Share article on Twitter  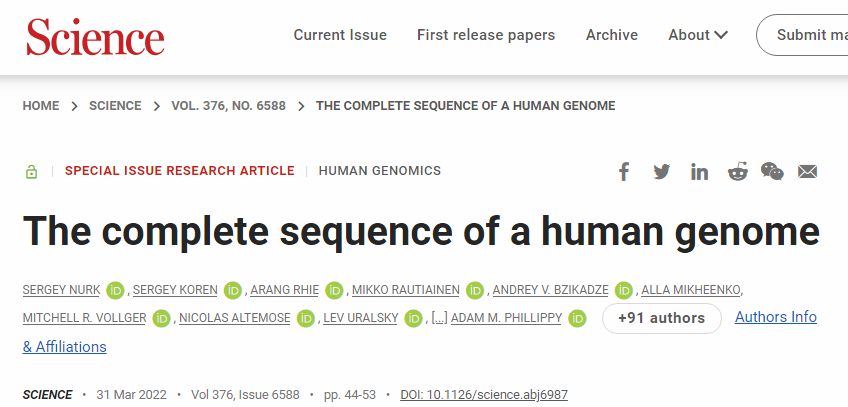point(662,171)
